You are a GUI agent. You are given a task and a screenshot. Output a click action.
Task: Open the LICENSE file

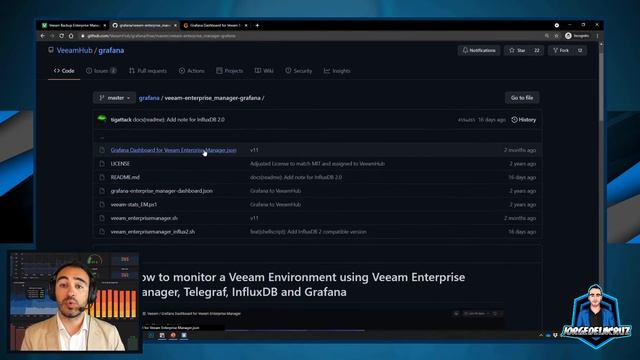[120, 164]
